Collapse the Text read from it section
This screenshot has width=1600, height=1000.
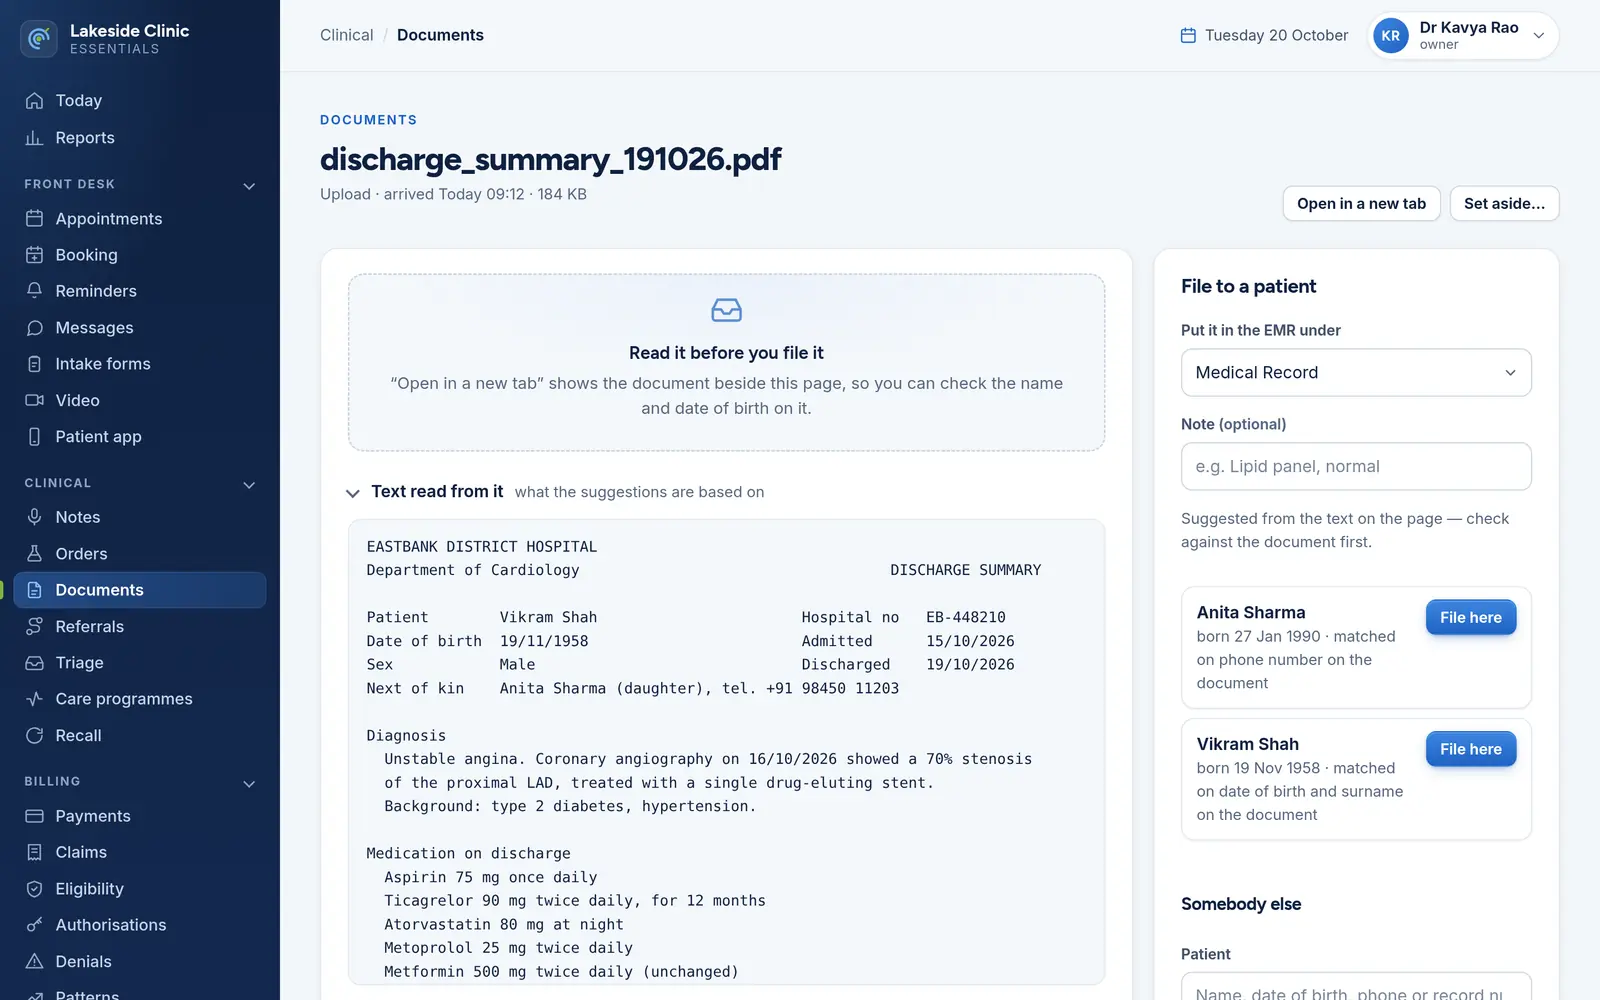click(x=353, y=493)
